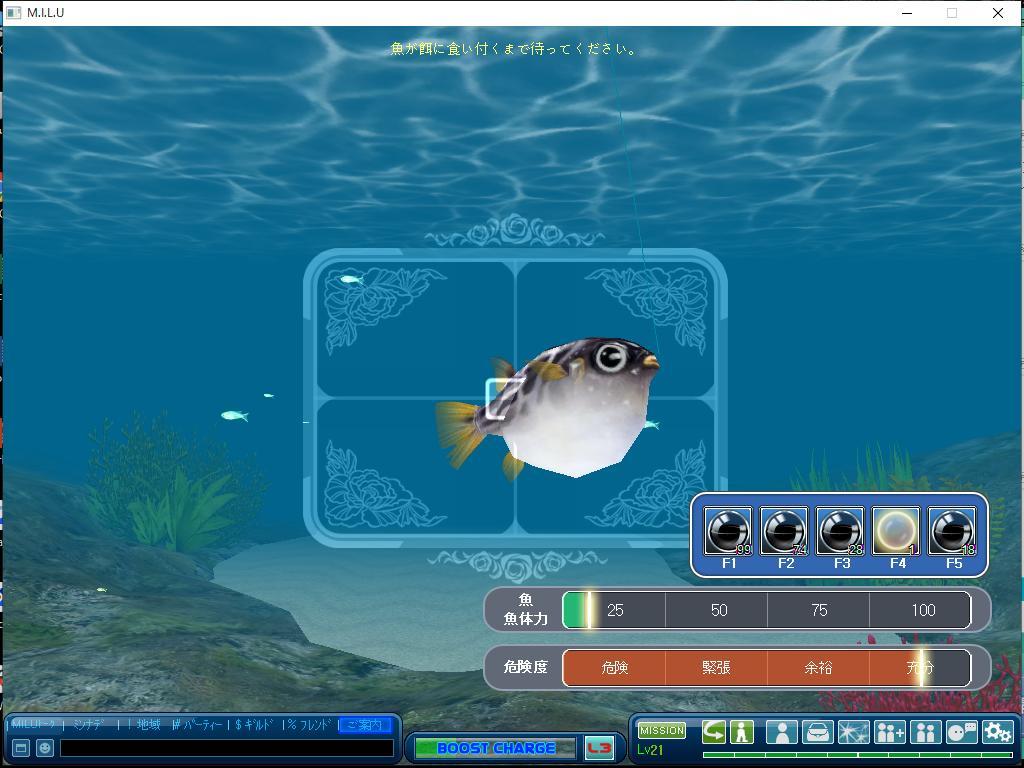Open the settings gears icon

(997, 732)
